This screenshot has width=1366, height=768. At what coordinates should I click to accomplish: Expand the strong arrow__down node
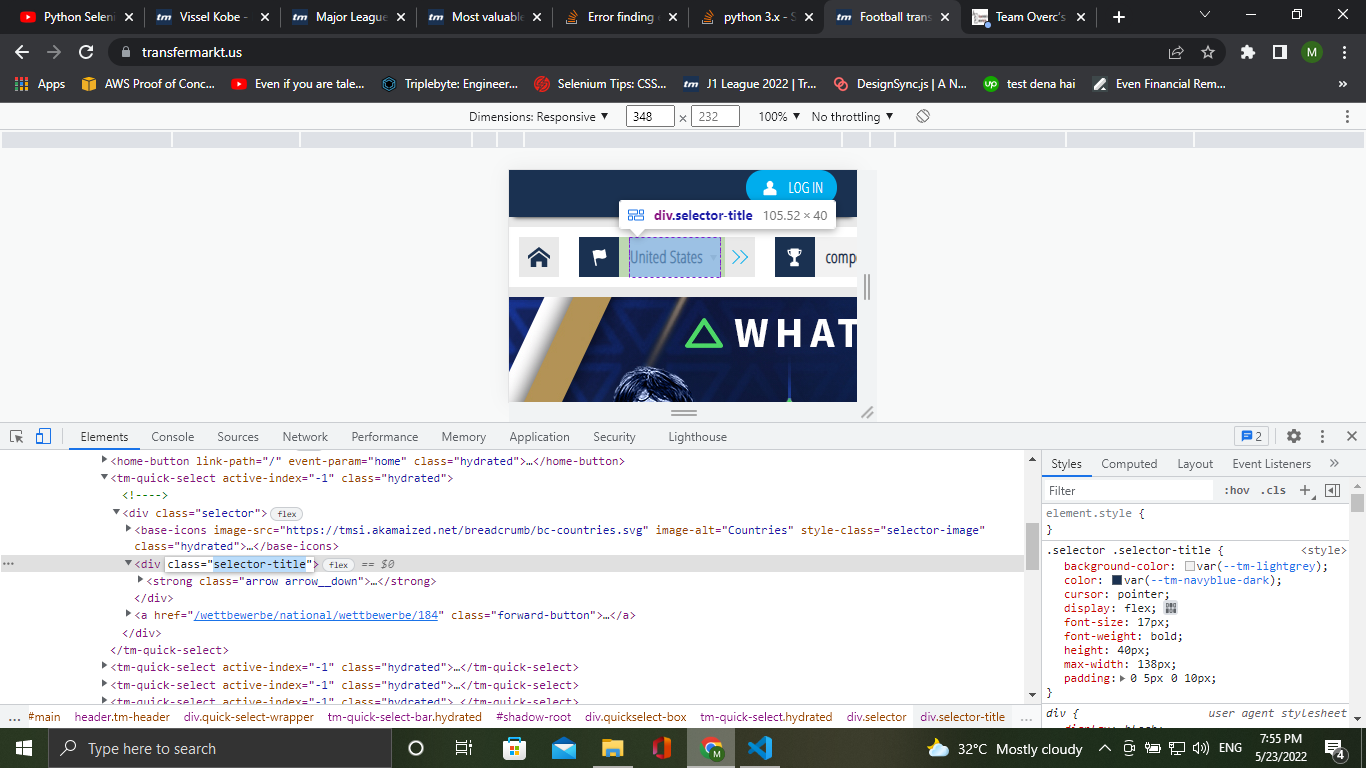click(x=140, y=580)
